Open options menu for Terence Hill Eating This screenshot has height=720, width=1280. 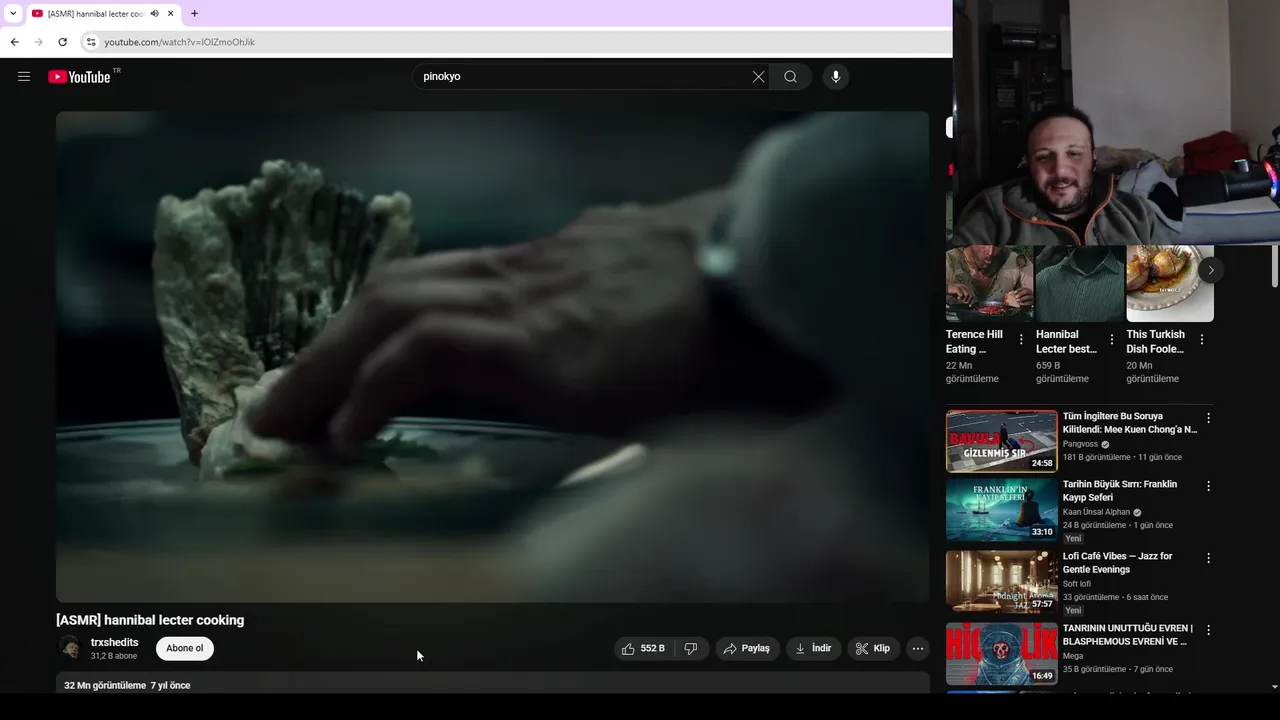click(1021, 340)
